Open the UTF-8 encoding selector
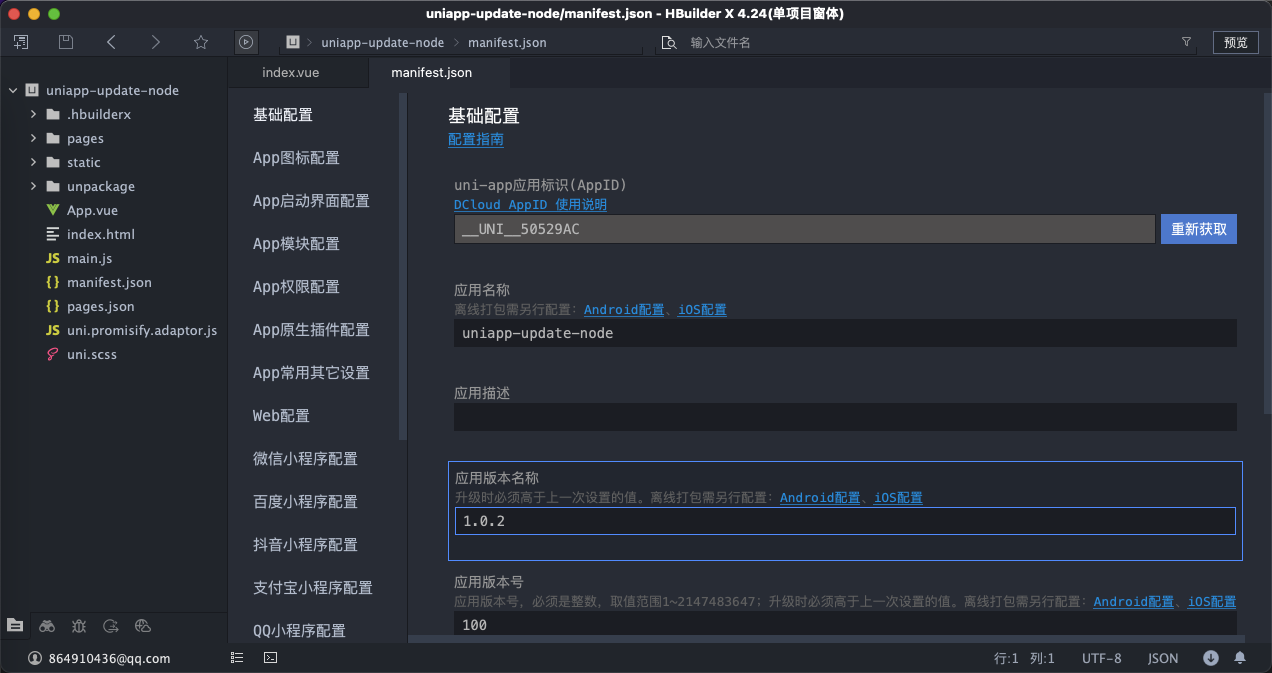The height and width of the screenshot is (673, 1272). click(1101, 658)
